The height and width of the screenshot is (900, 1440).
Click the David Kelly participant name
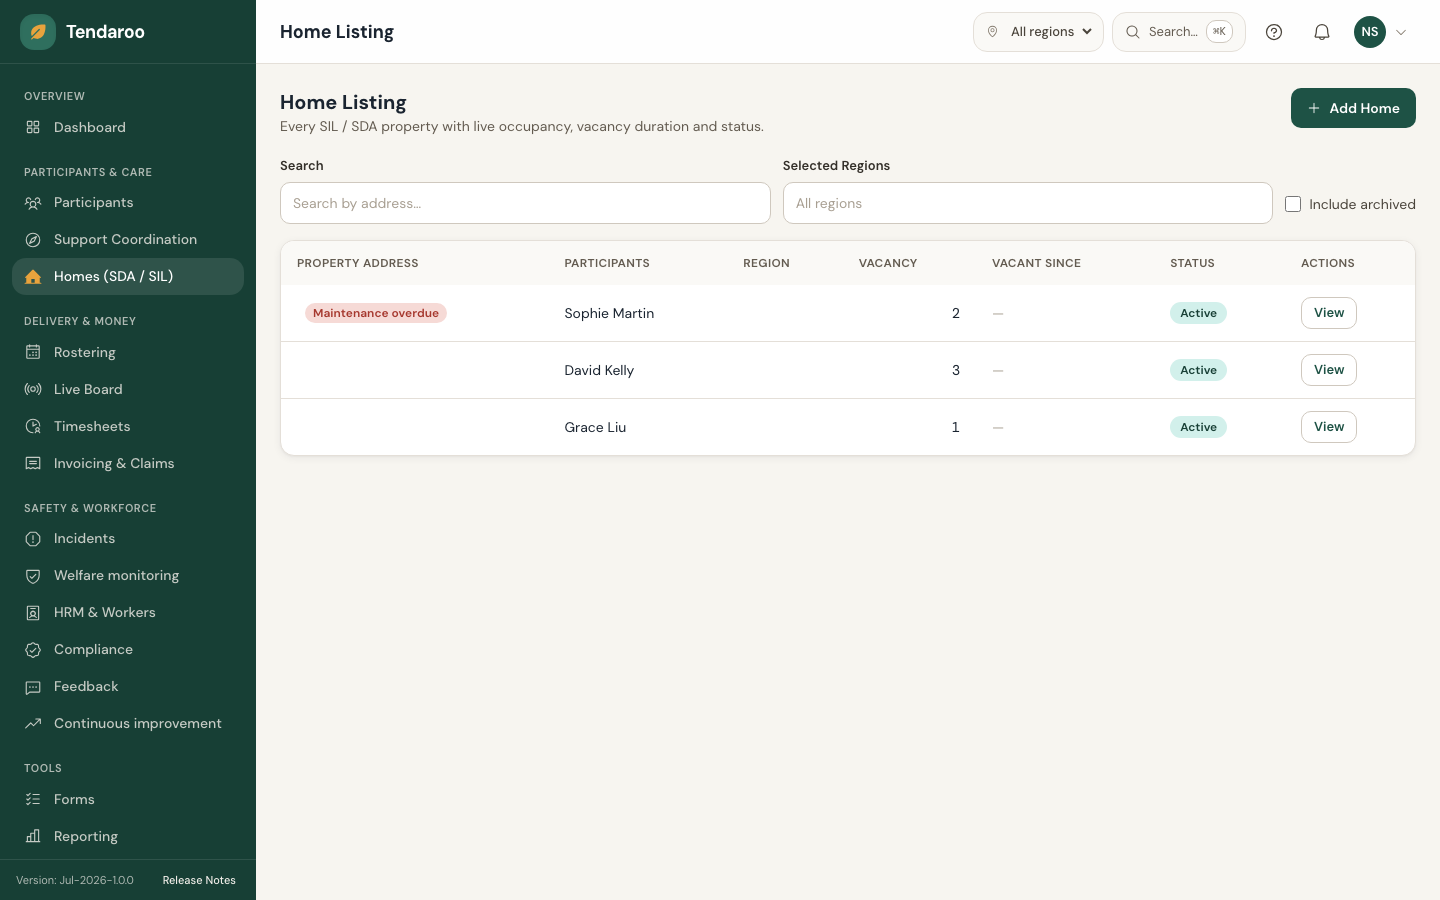(x=599, y=370)
